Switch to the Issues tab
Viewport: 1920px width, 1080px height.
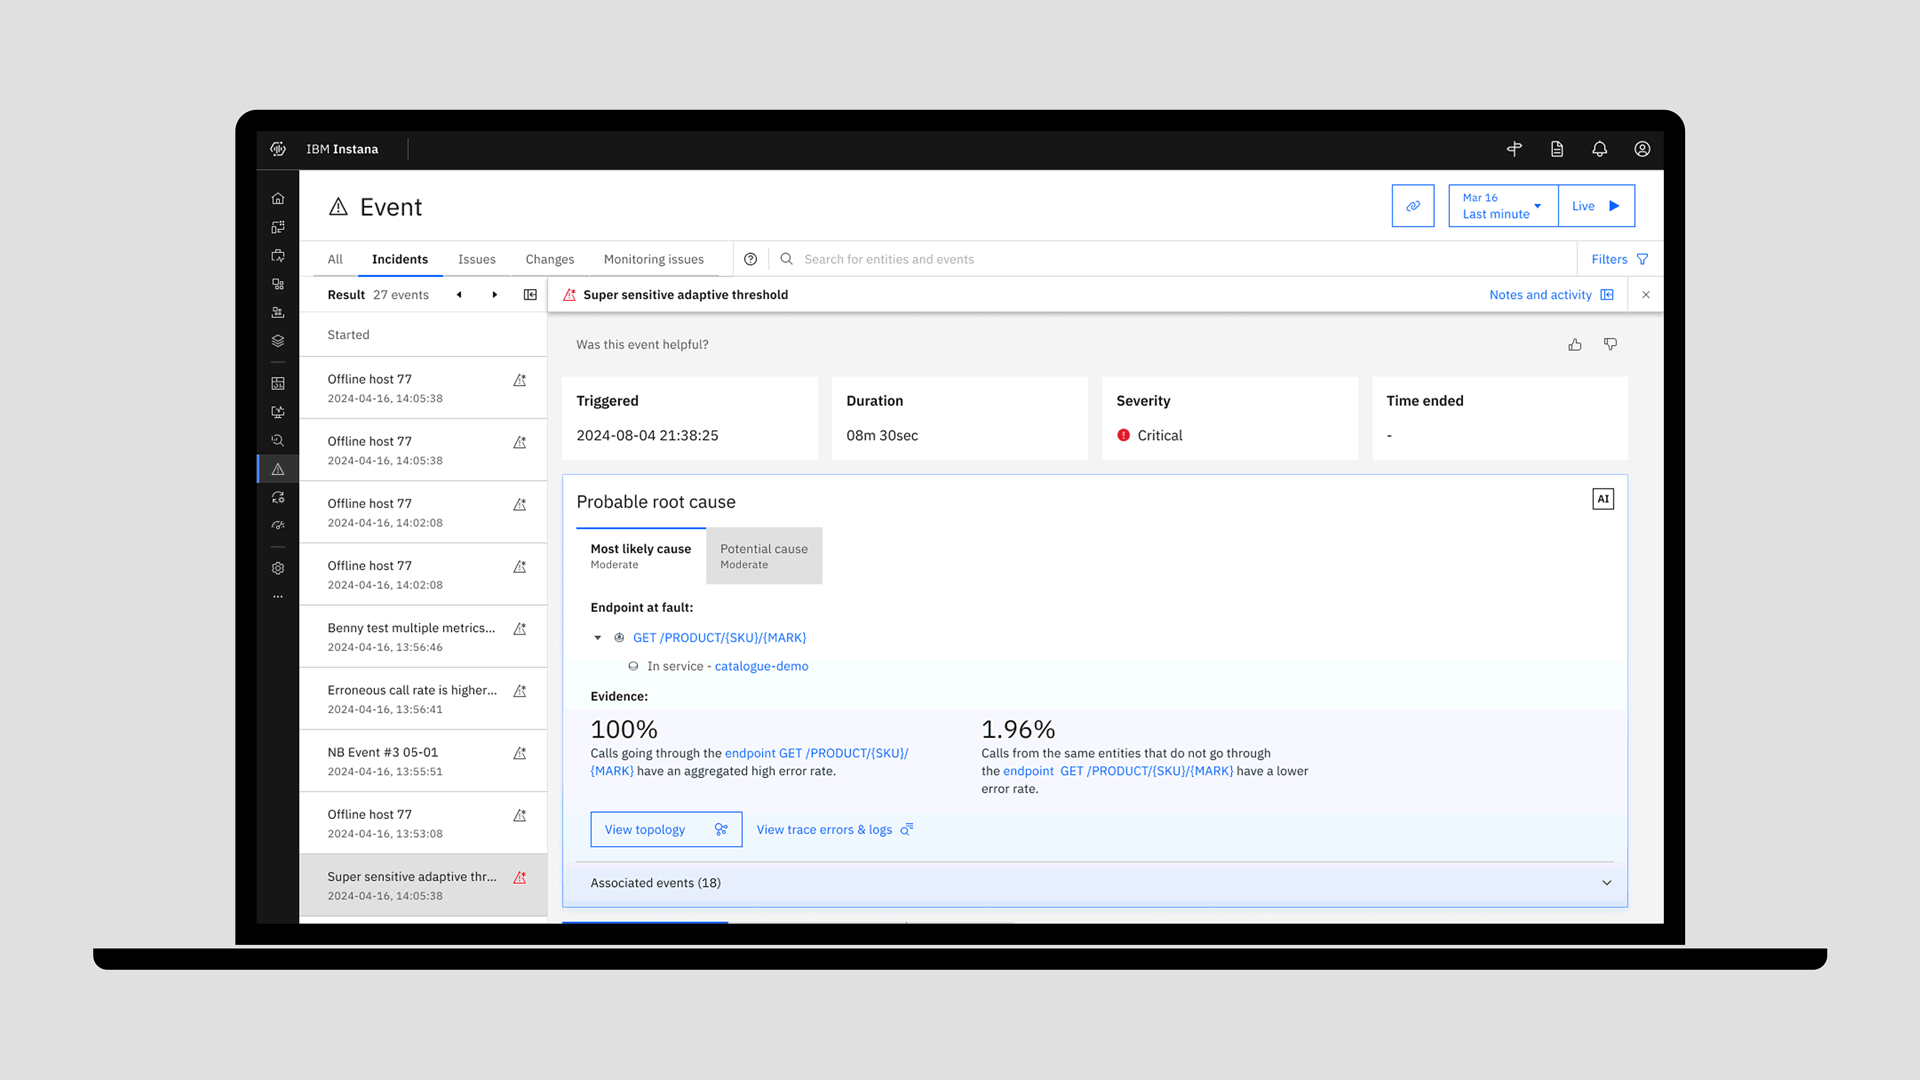pyautogui.click(x=476, y=259)
